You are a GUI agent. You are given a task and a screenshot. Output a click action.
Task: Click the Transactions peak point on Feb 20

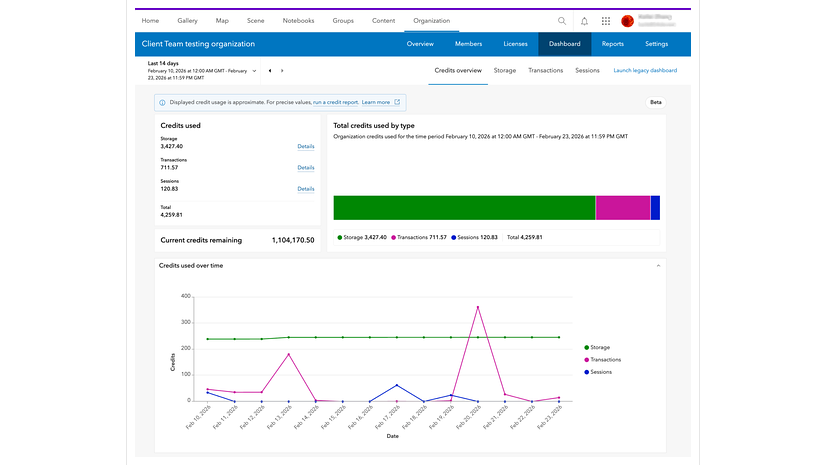tap(478, 307)
